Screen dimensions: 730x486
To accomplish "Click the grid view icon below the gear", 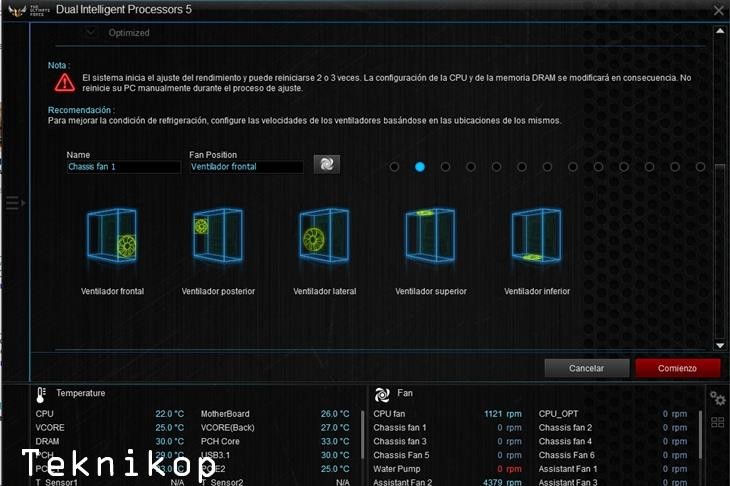I will click(x=717, y=422).
